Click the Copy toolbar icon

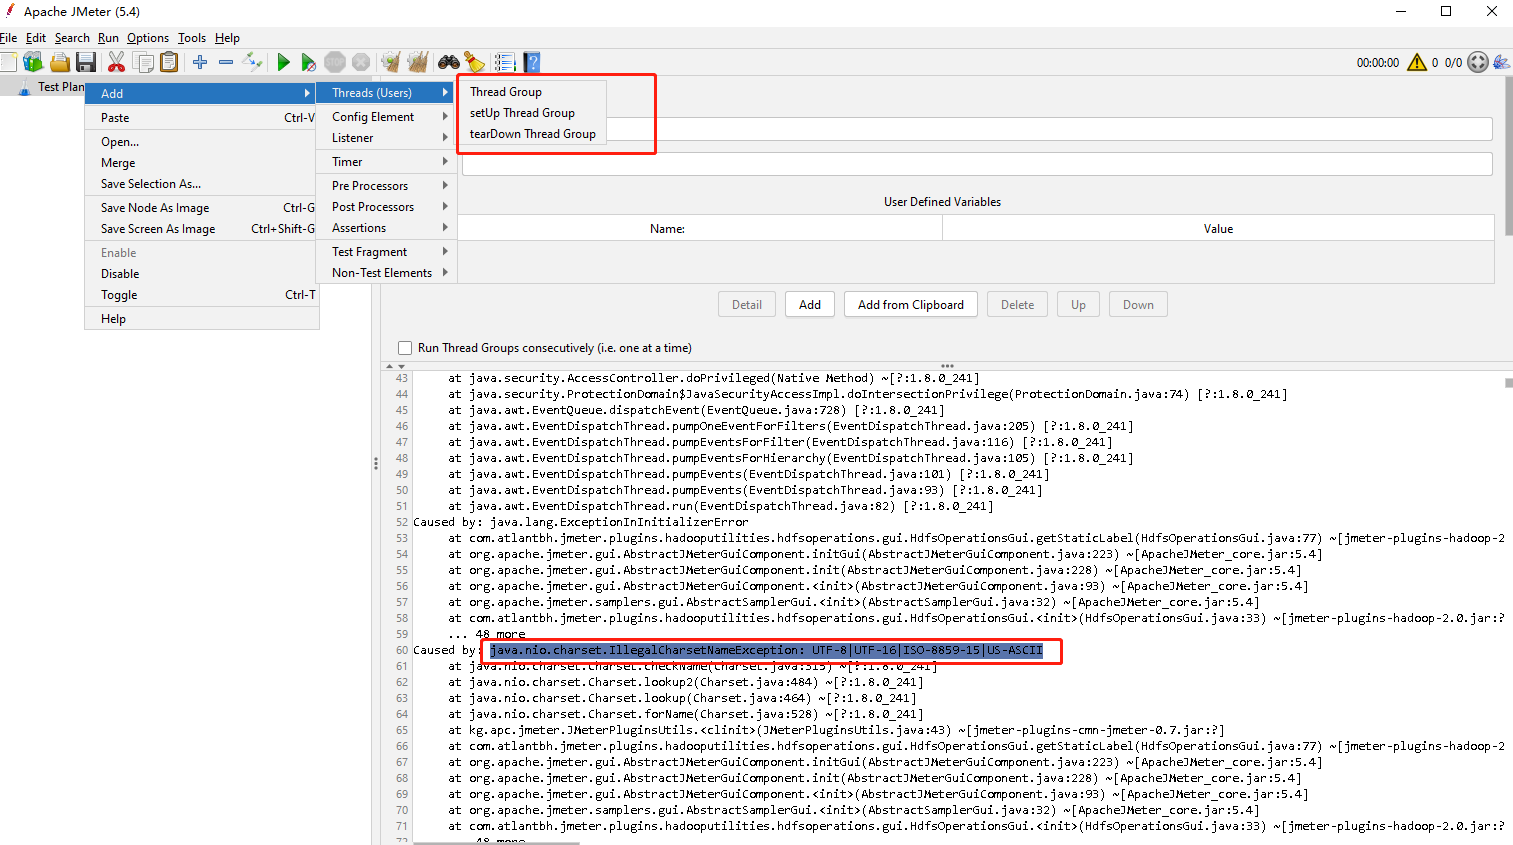coord(144,62)
